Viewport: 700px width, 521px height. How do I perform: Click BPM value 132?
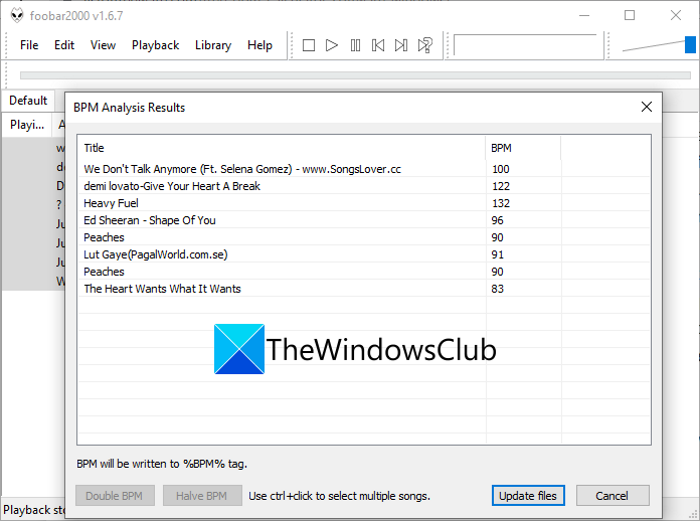[500, 203]
